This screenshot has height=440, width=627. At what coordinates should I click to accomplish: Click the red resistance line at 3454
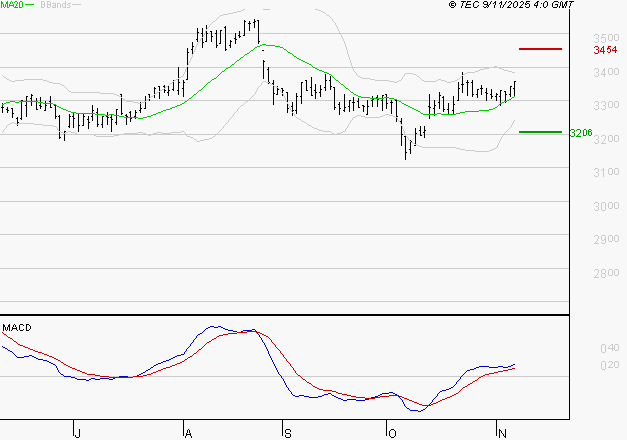(x=540, y=49)
